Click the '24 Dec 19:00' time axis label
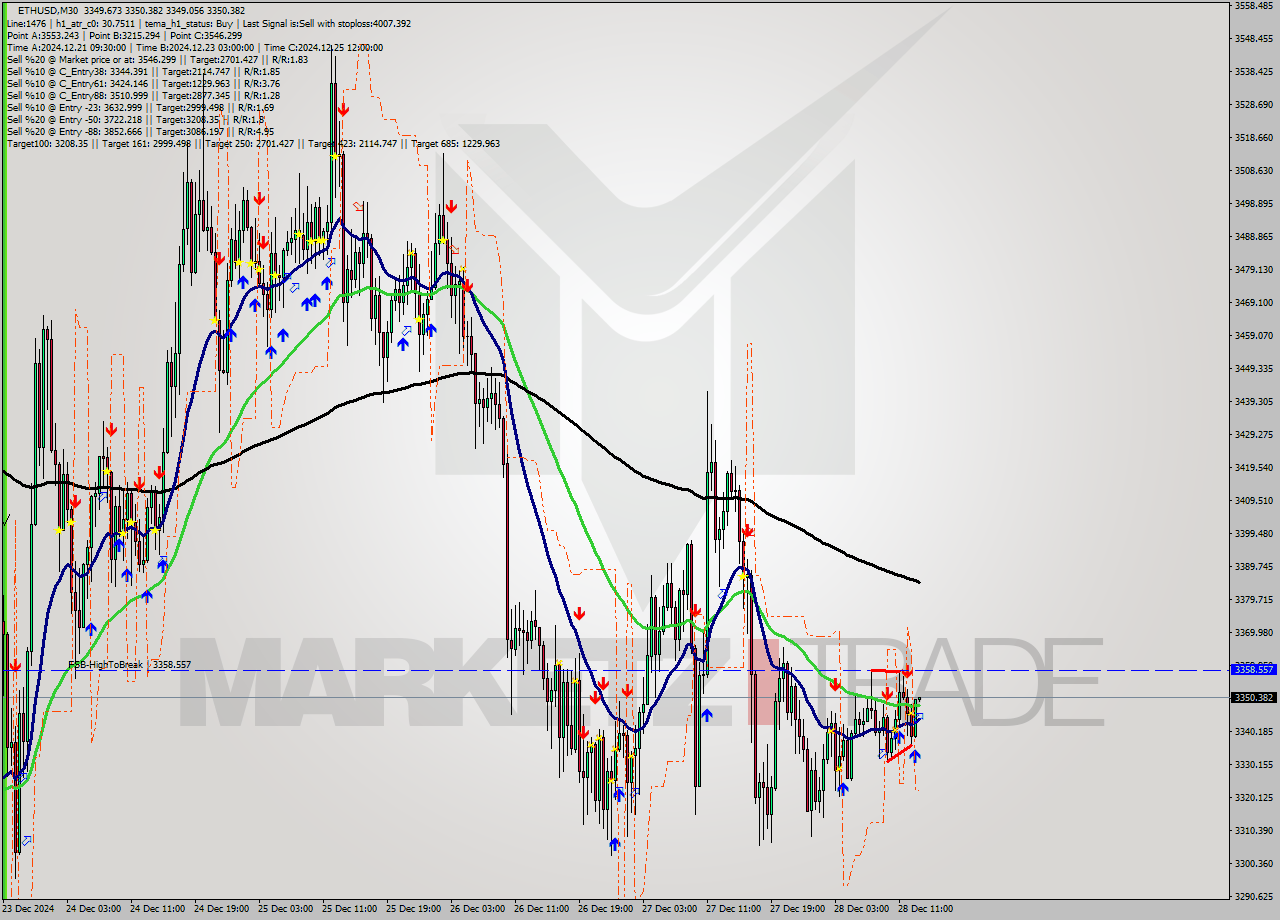Screen dimensions: 1280x920 pyautogui.click(x=221, y=909)
